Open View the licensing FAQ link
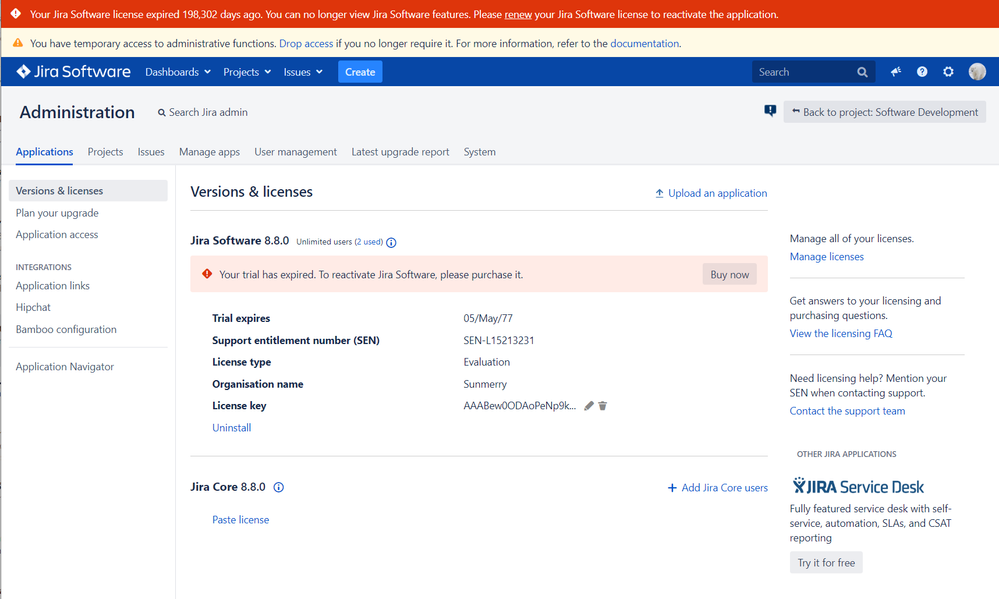The image size is (999, 599). 841,333
